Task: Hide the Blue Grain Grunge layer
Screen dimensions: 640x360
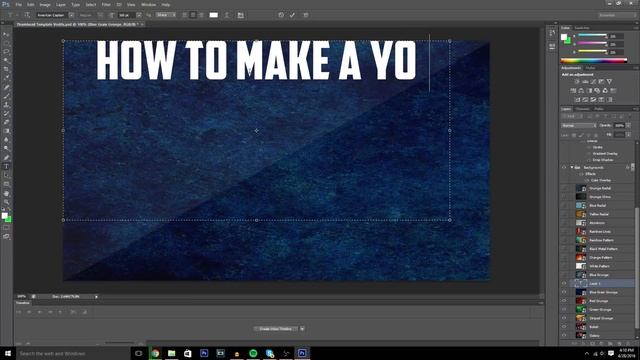Action: click(564, 292)
